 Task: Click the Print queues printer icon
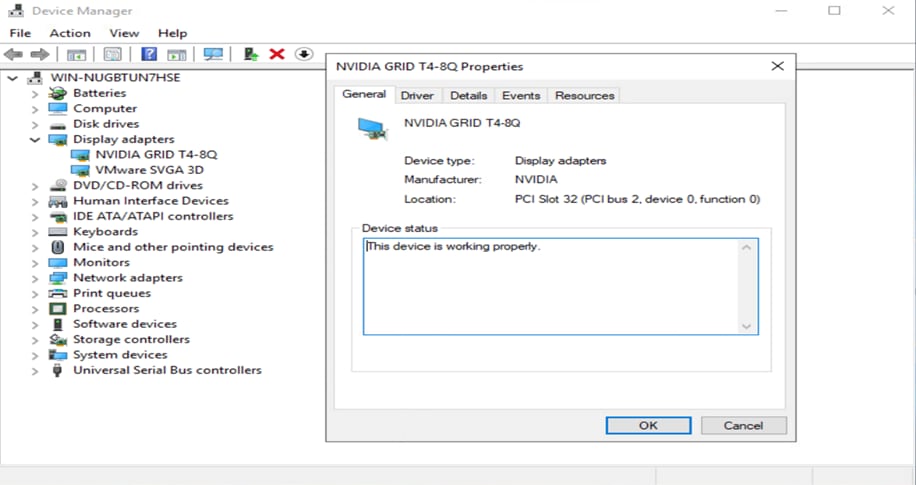(58, 293)
